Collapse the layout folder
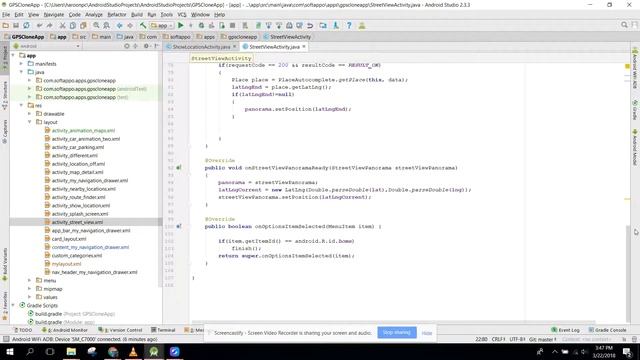Screen dimensions: 640x360 (x=29, y=122)
